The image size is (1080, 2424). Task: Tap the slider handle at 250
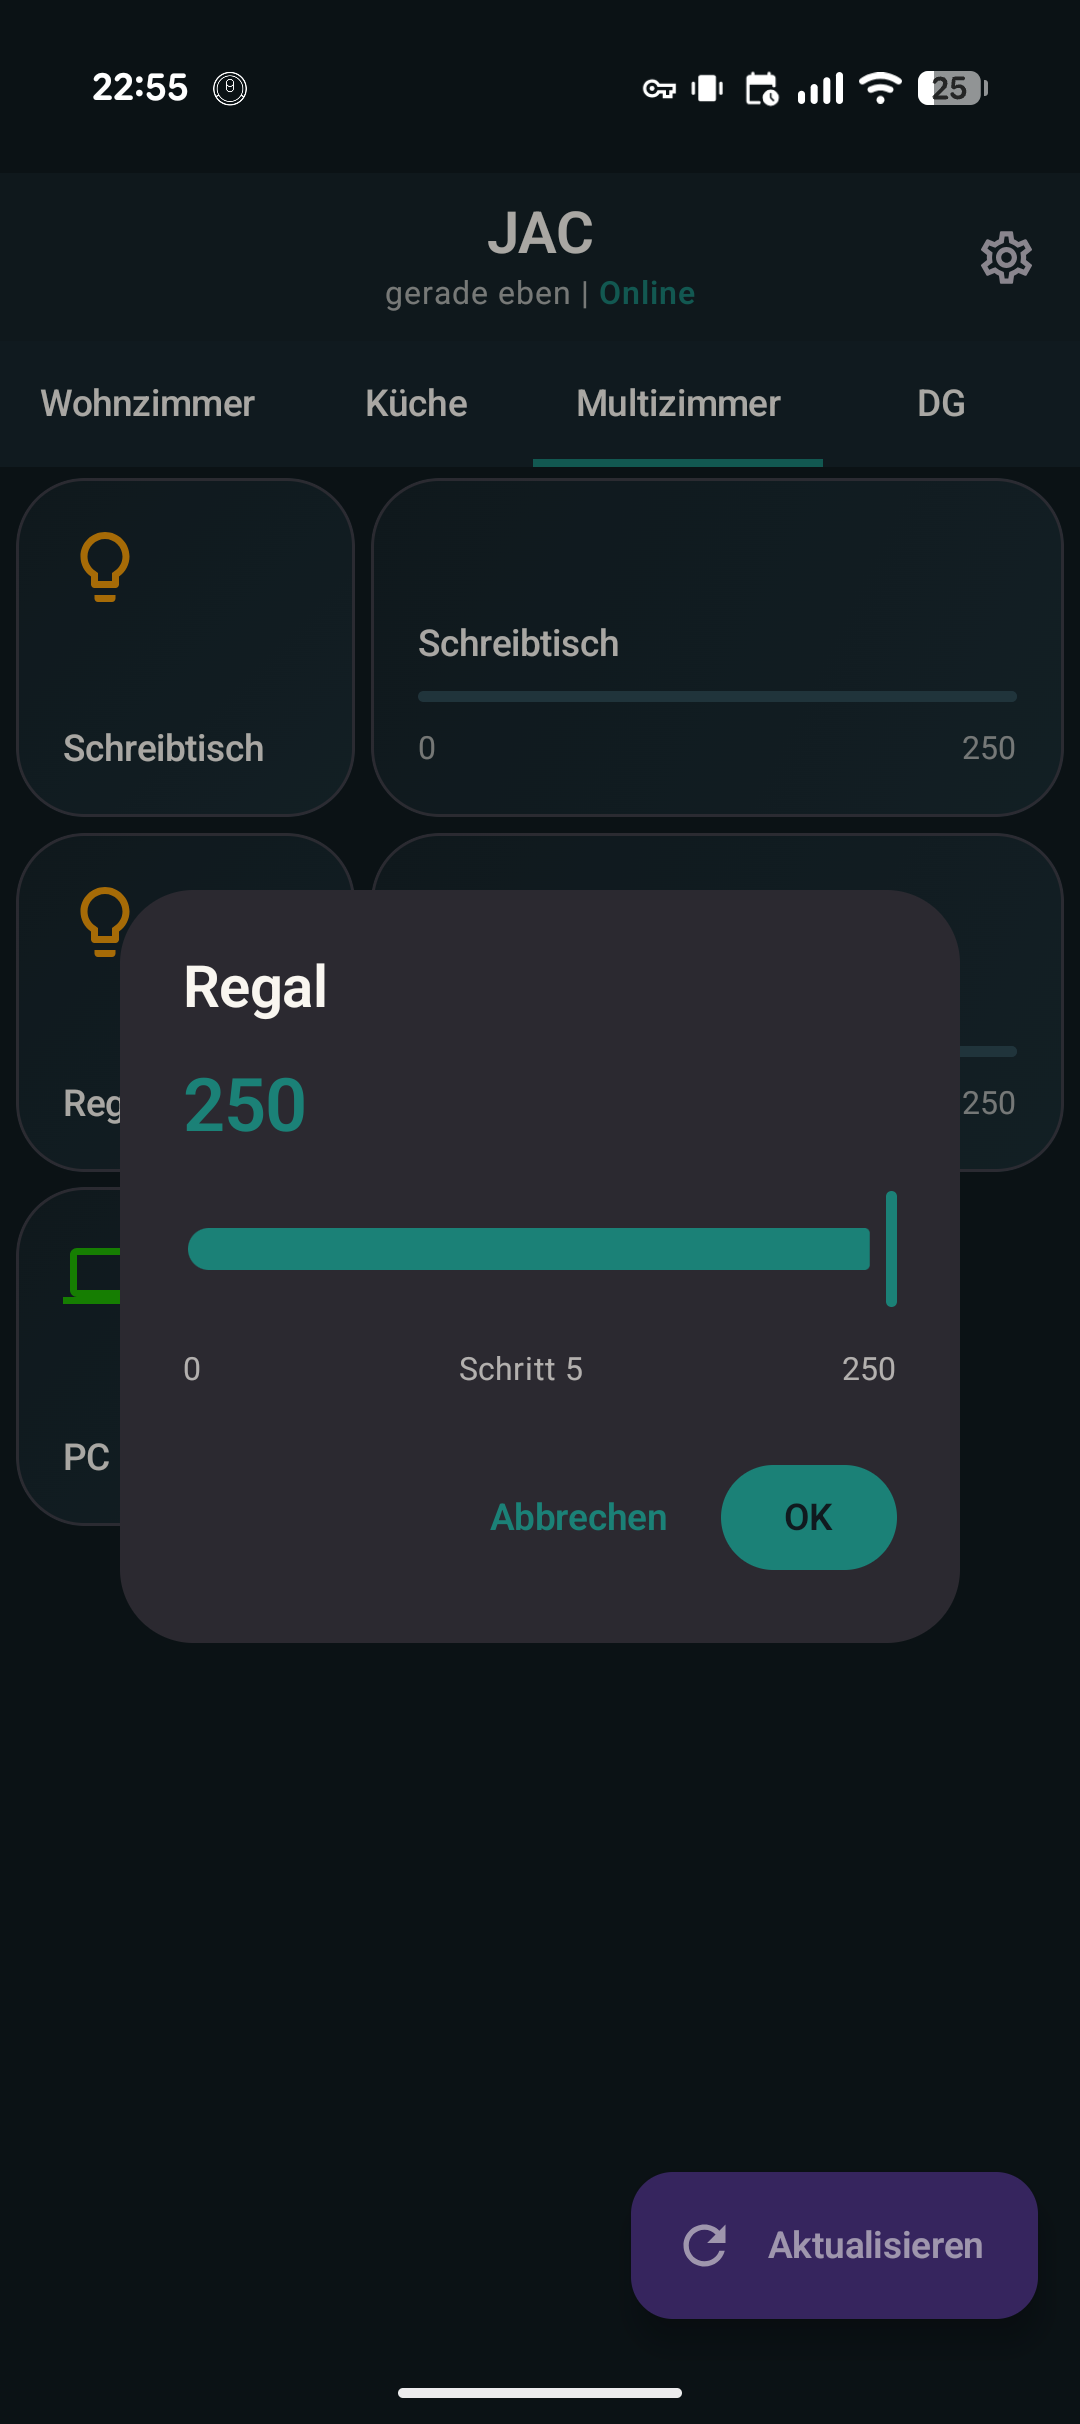pyautogui.click(x=891, y=1249)
